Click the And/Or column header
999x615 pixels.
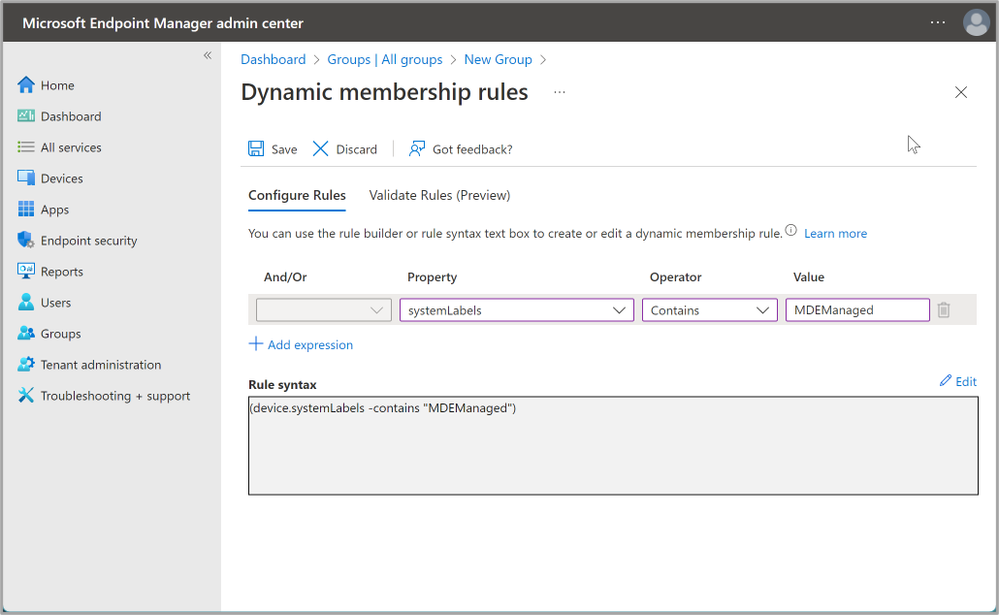[285, 277]
